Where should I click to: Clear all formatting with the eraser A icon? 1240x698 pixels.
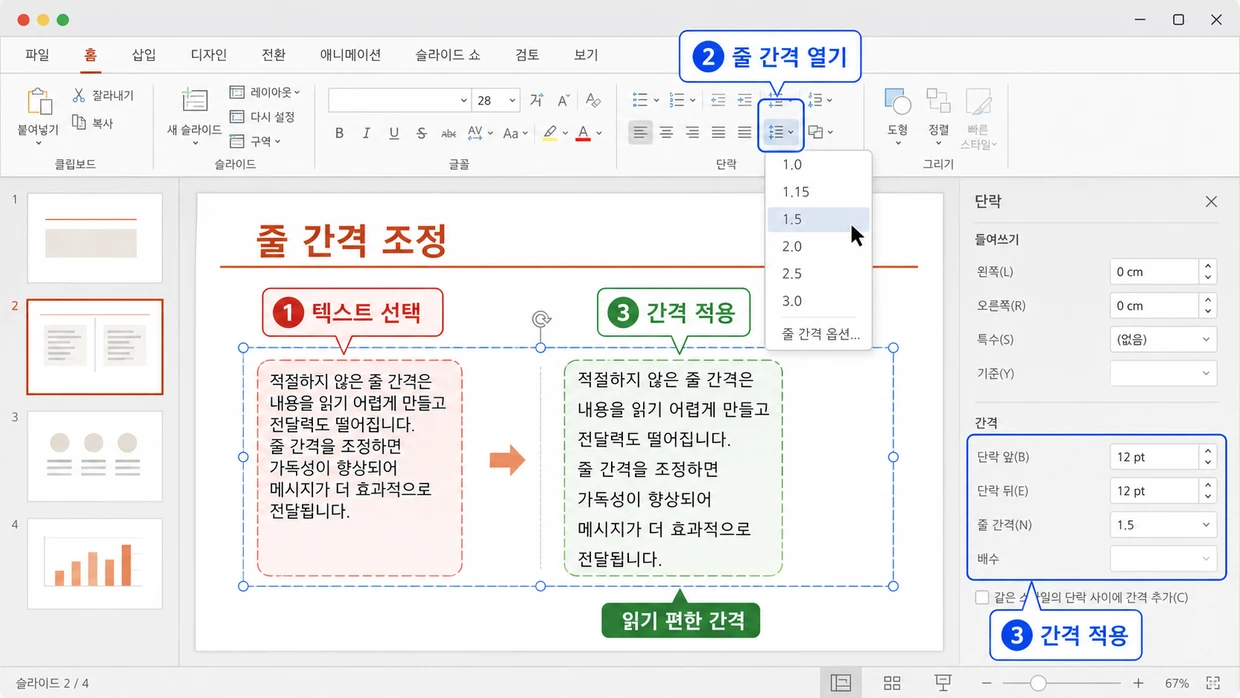pos(593,100)
